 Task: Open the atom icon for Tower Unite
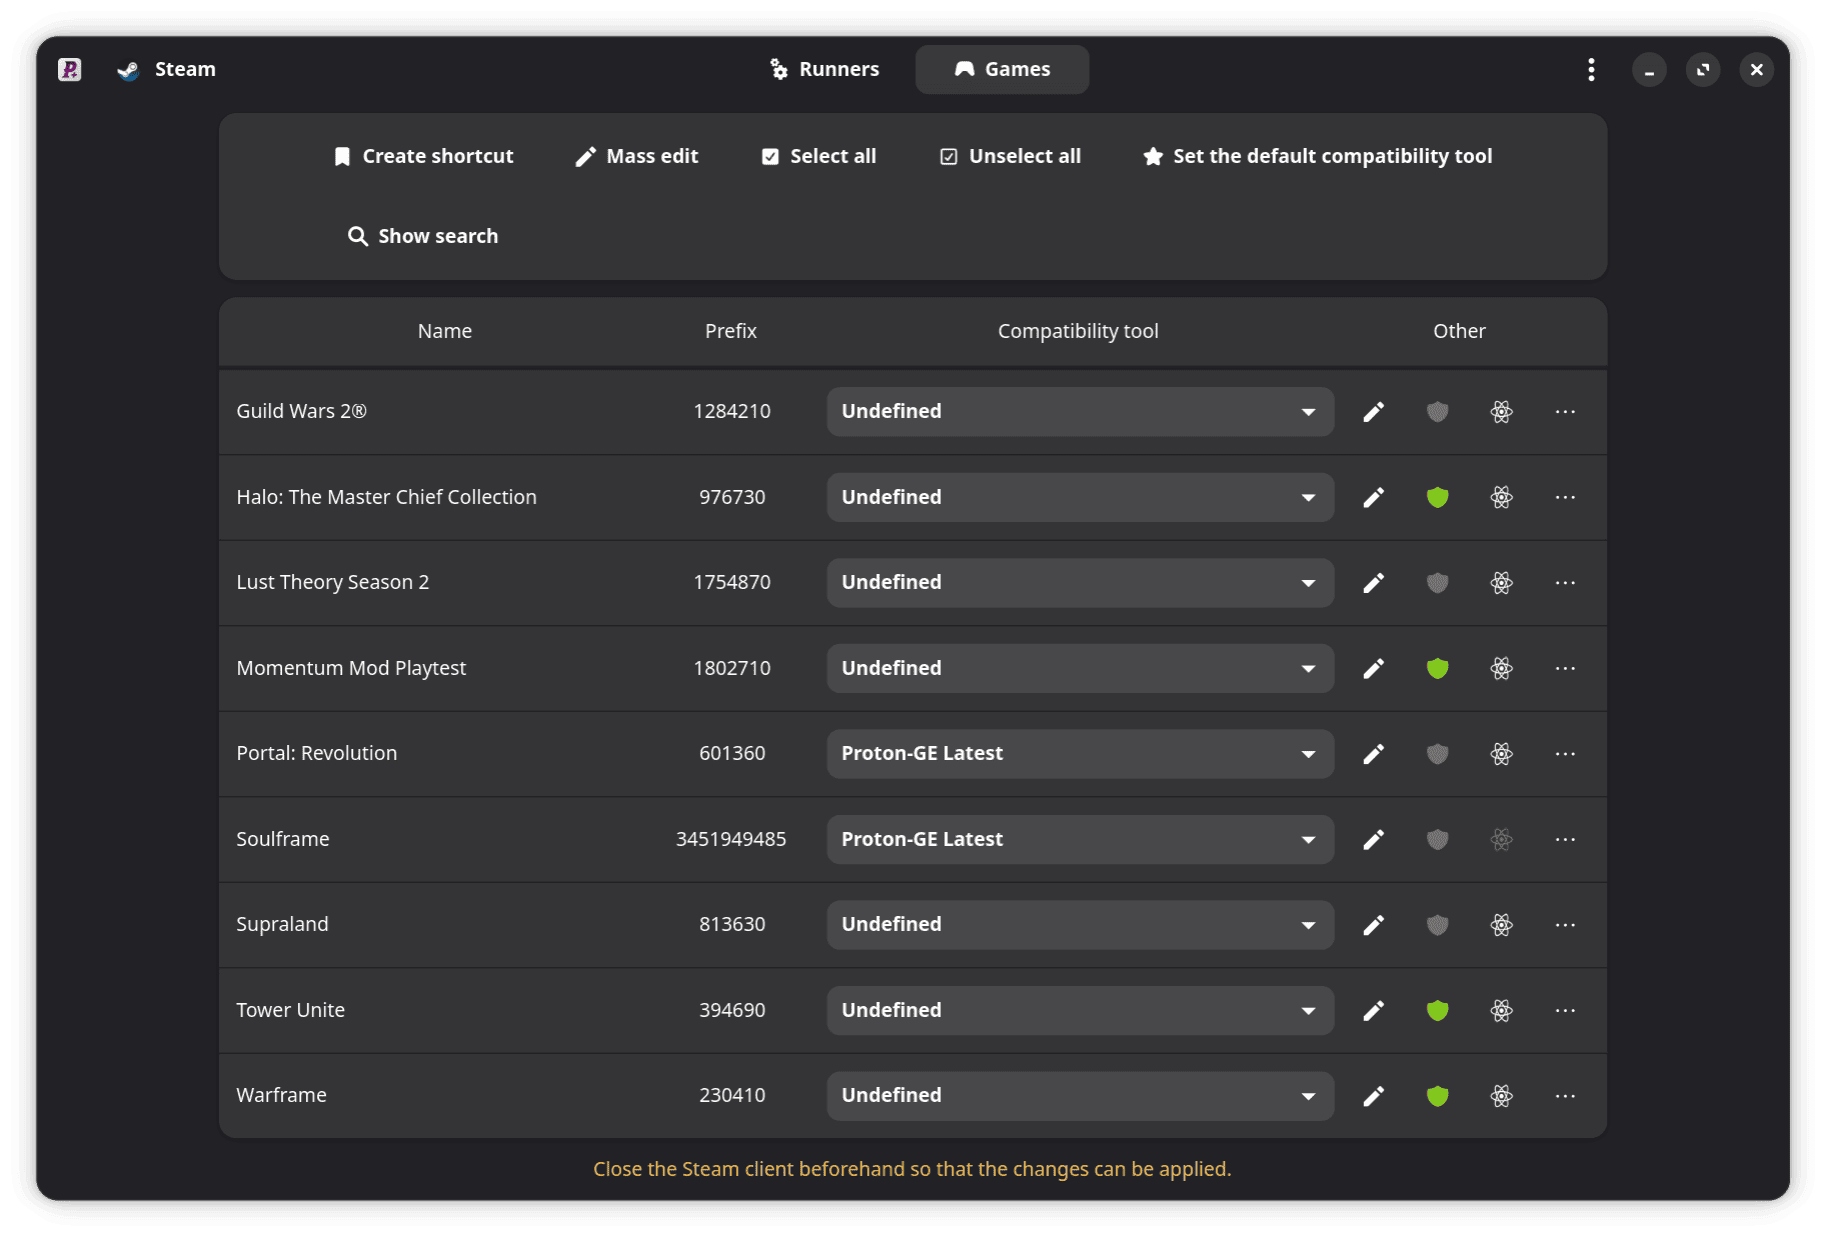(x=1501, y=1010)
